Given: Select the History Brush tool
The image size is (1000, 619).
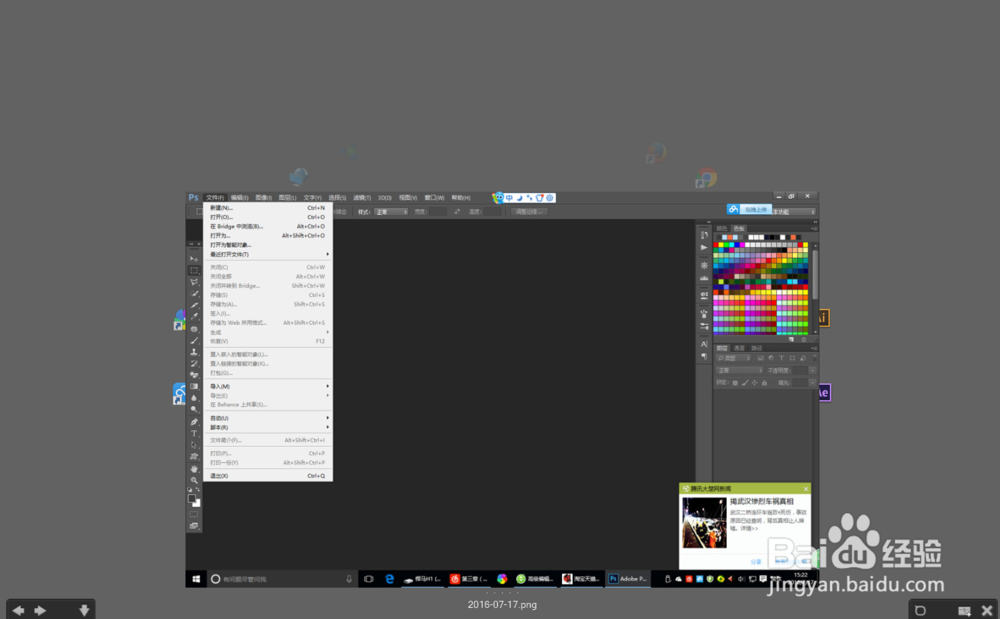Looking at the screenshot, I should 194,363.
